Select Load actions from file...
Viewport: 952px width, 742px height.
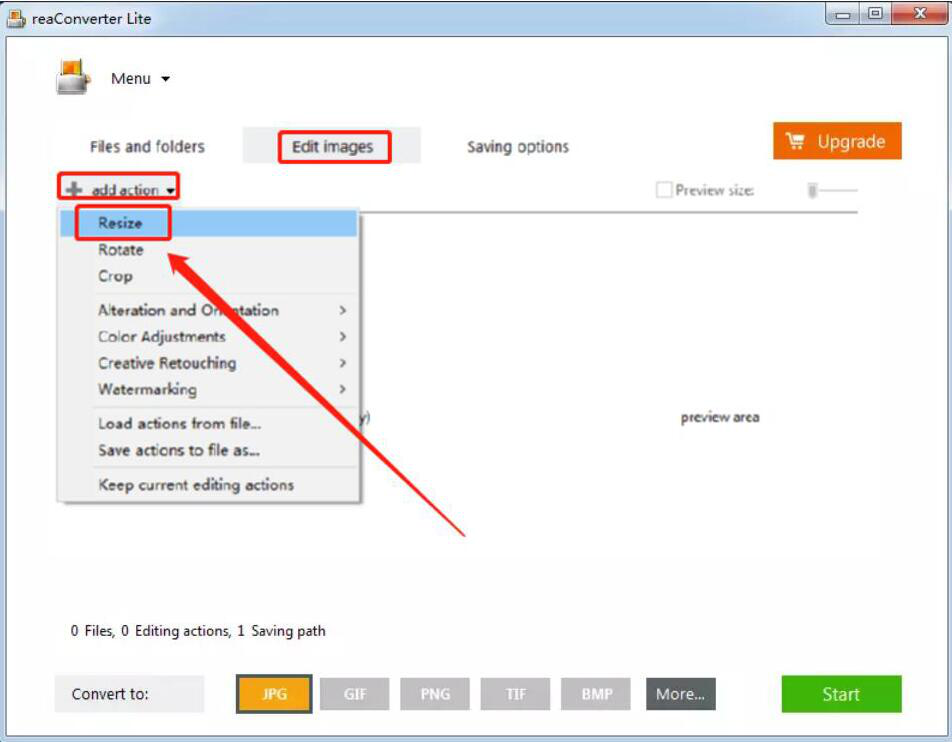pyautogui.click(x=209, y=423)
